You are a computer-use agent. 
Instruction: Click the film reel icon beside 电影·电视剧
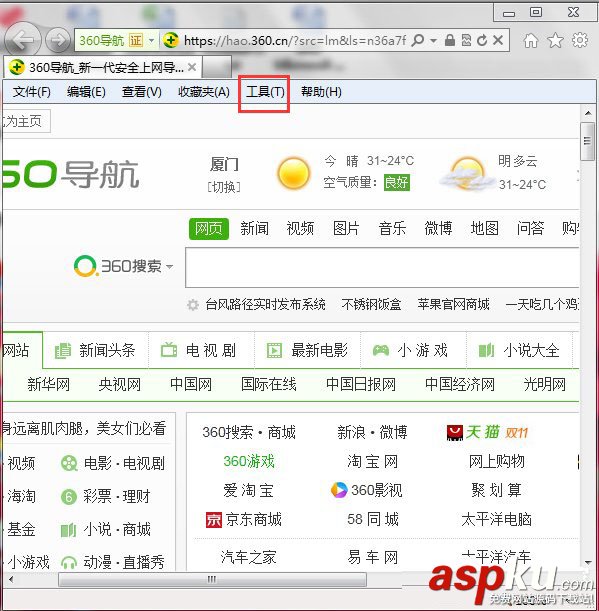pos(69,463)
